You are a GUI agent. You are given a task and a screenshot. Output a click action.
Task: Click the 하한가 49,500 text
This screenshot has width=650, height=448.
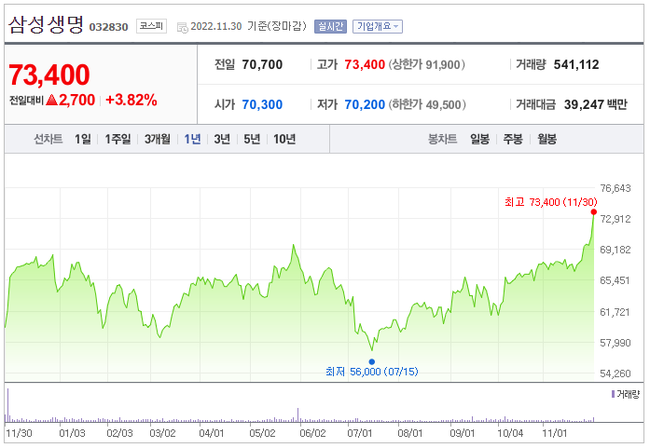tap(427, 104)
